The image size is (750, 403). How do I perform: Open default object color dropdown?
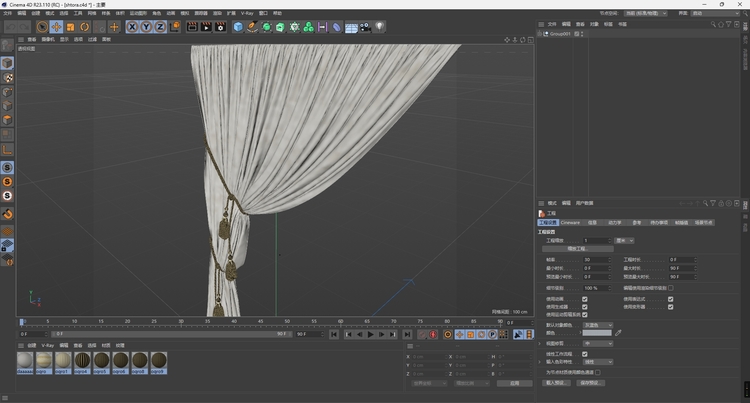(597, 325)
